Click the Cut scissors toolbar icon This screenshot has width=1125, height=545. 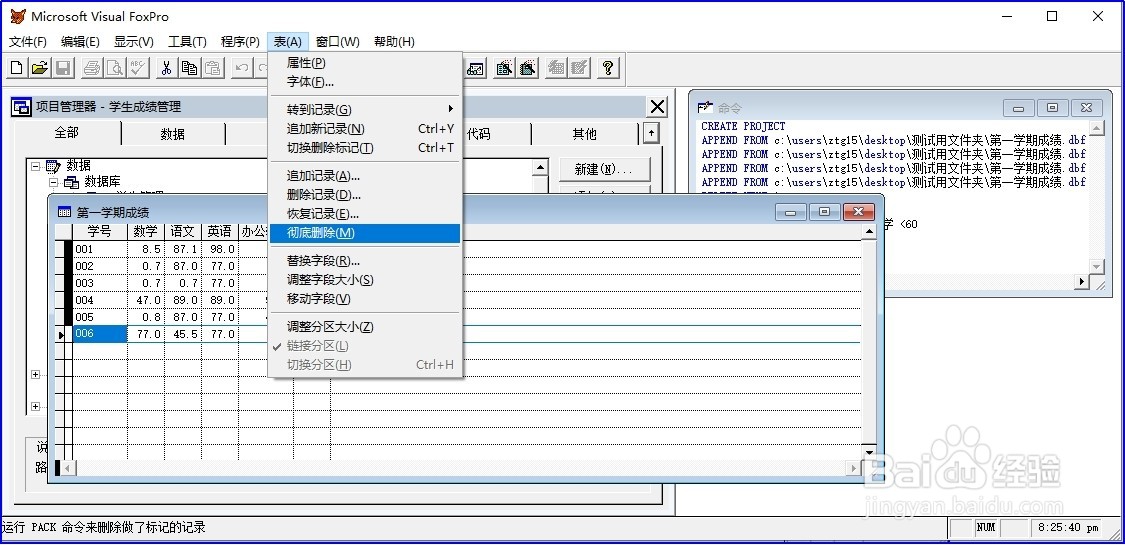pyautogui.click(x=166, y=68)
